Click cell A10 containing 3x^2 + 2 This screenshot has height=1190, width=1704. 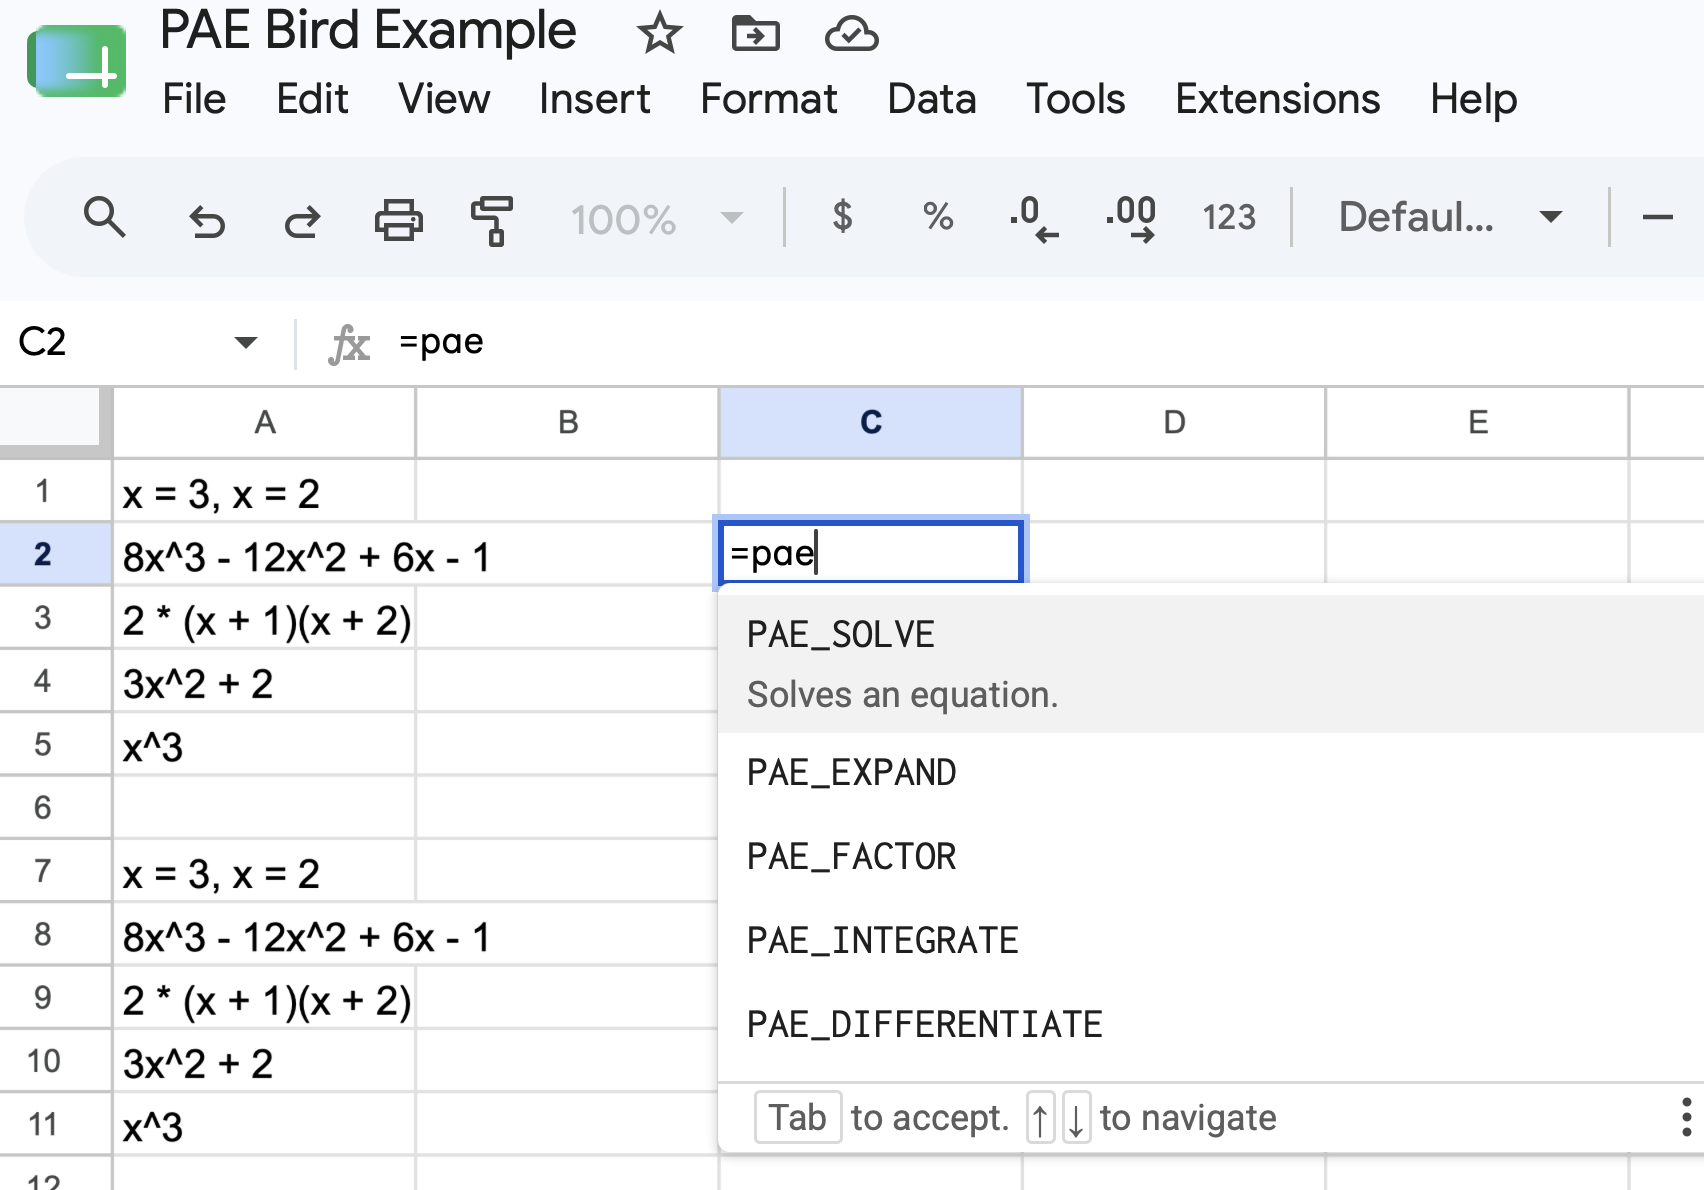tap(264, 1061)
